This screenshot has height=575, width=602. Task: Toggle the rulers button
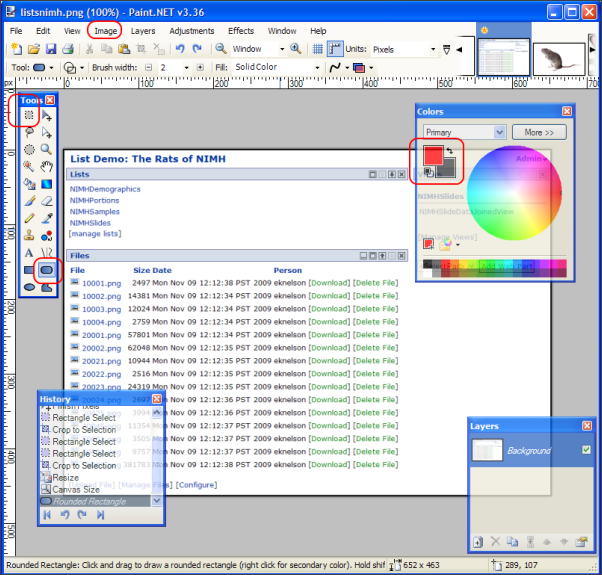click(x=335, y=49)
